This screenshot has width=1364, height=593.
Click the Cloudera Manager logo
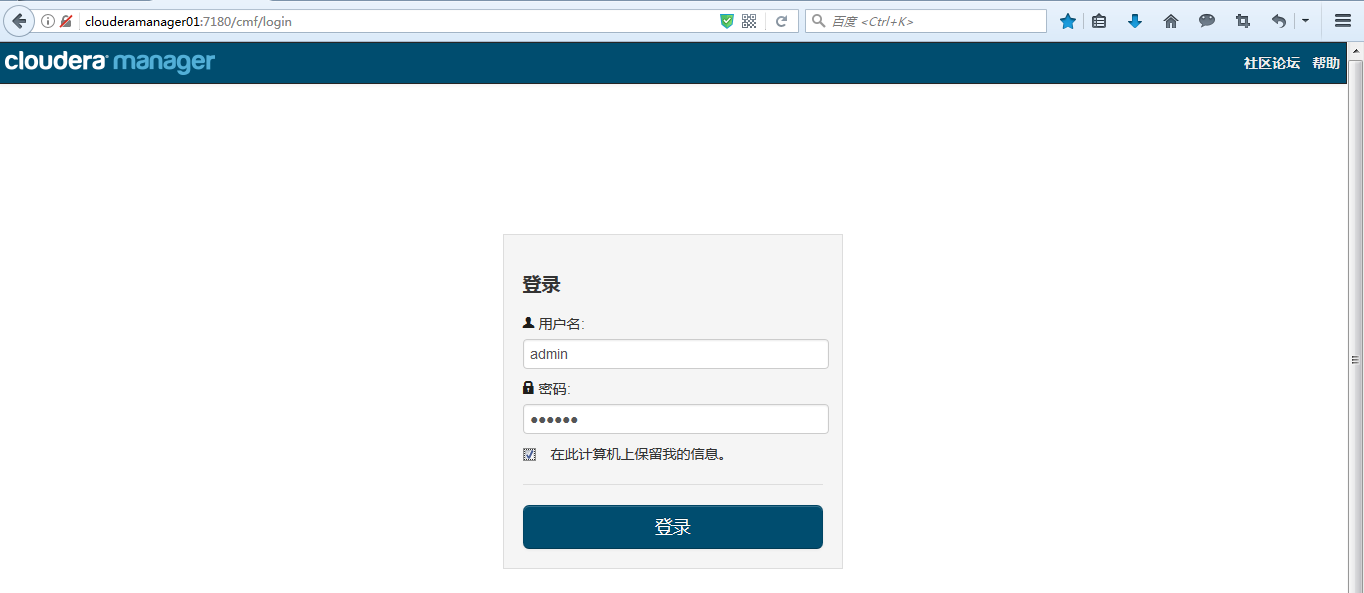(110, 62)
